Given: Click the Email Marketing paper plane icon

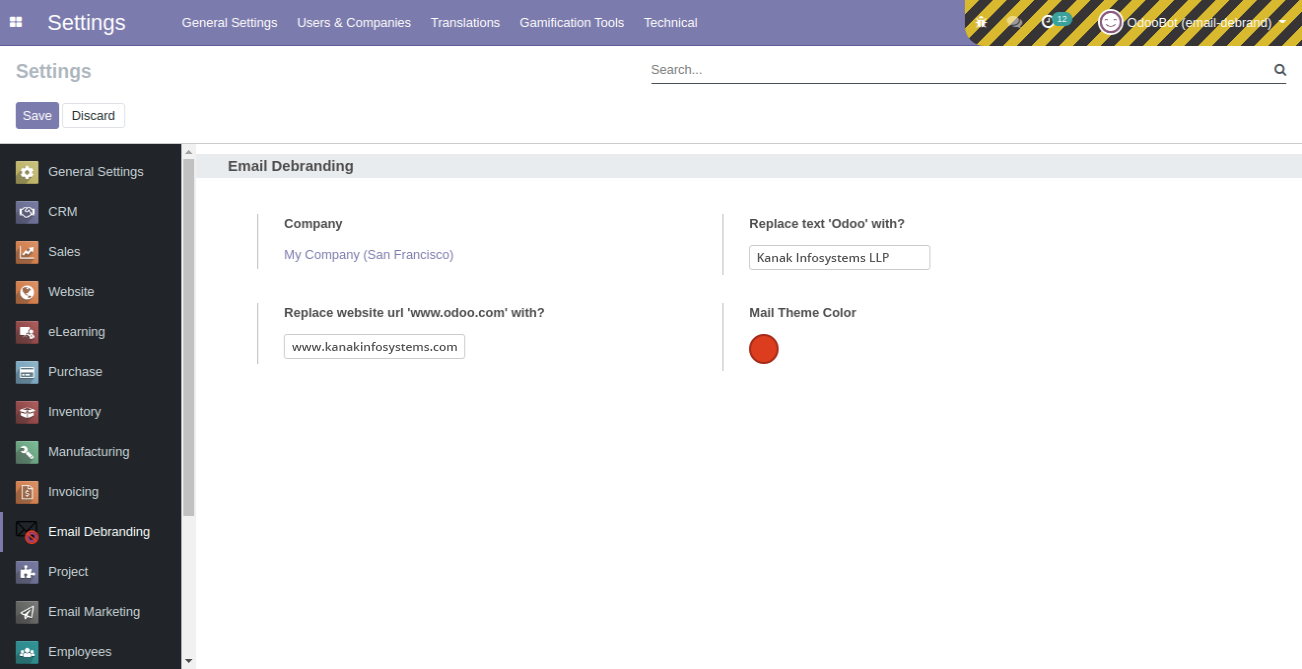Looking at the screenshot, I should tap(27, 612).
